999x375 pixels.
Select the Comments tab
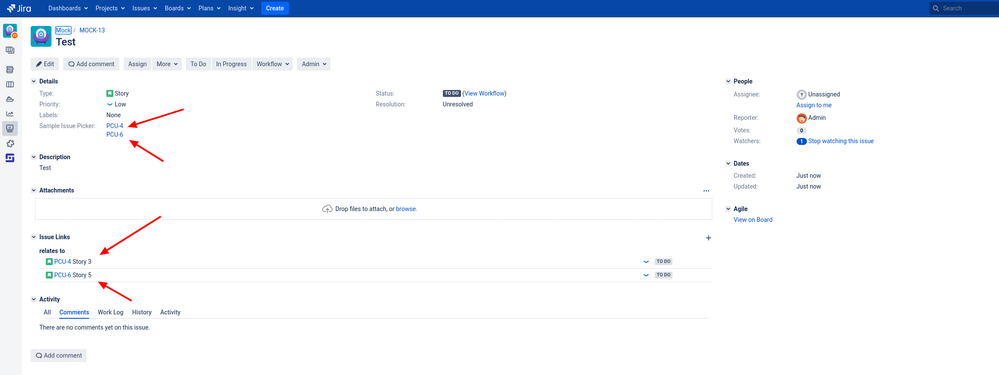tap(74, 313)
